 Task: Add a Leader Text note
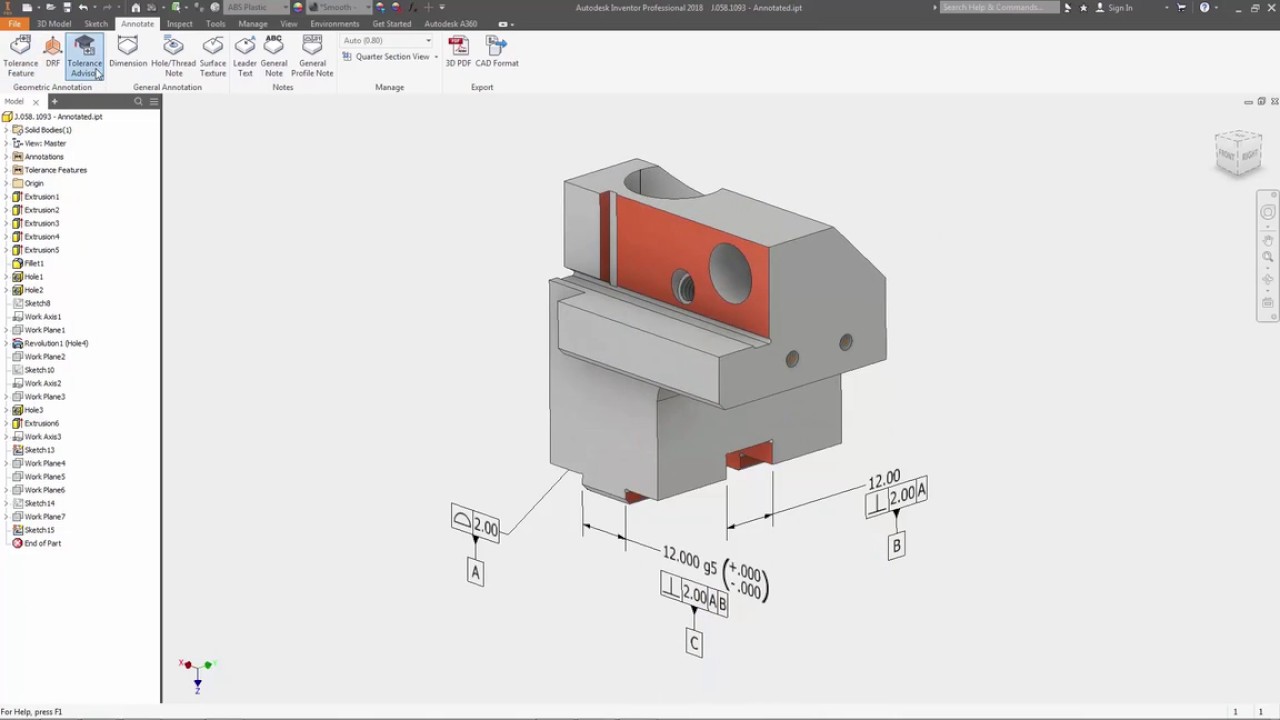(x=245, y=56)
